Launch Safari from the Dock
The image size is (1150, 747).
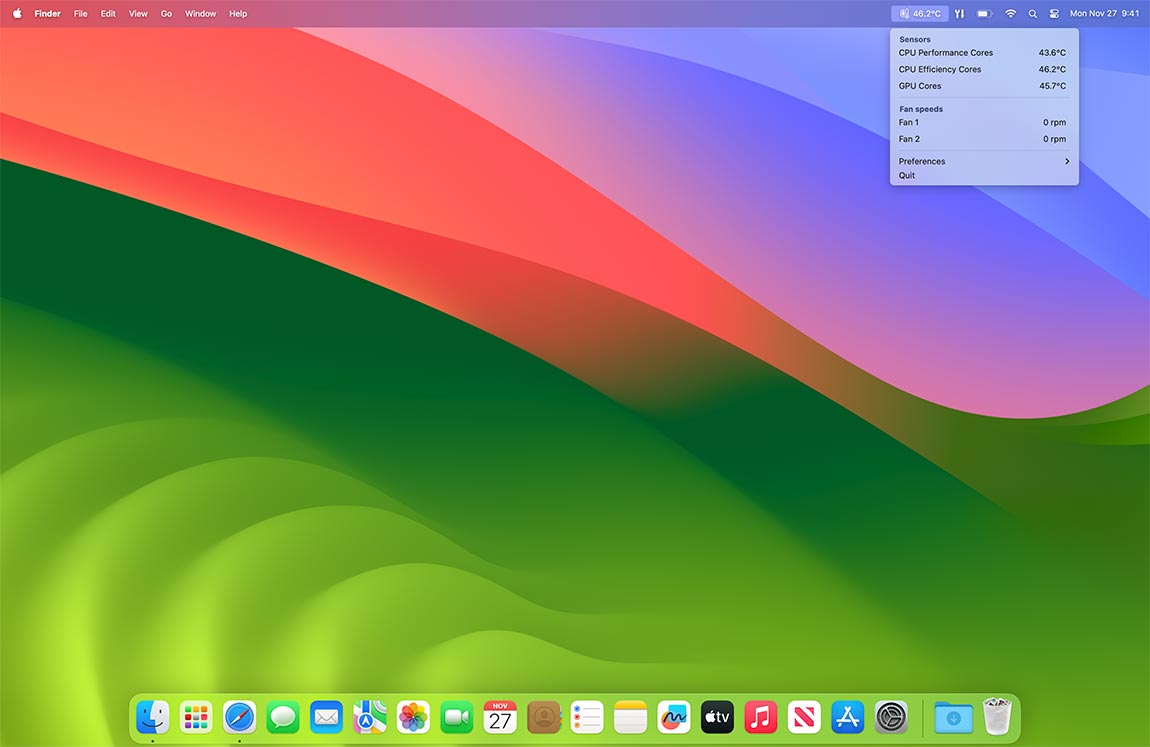point(239,717)
